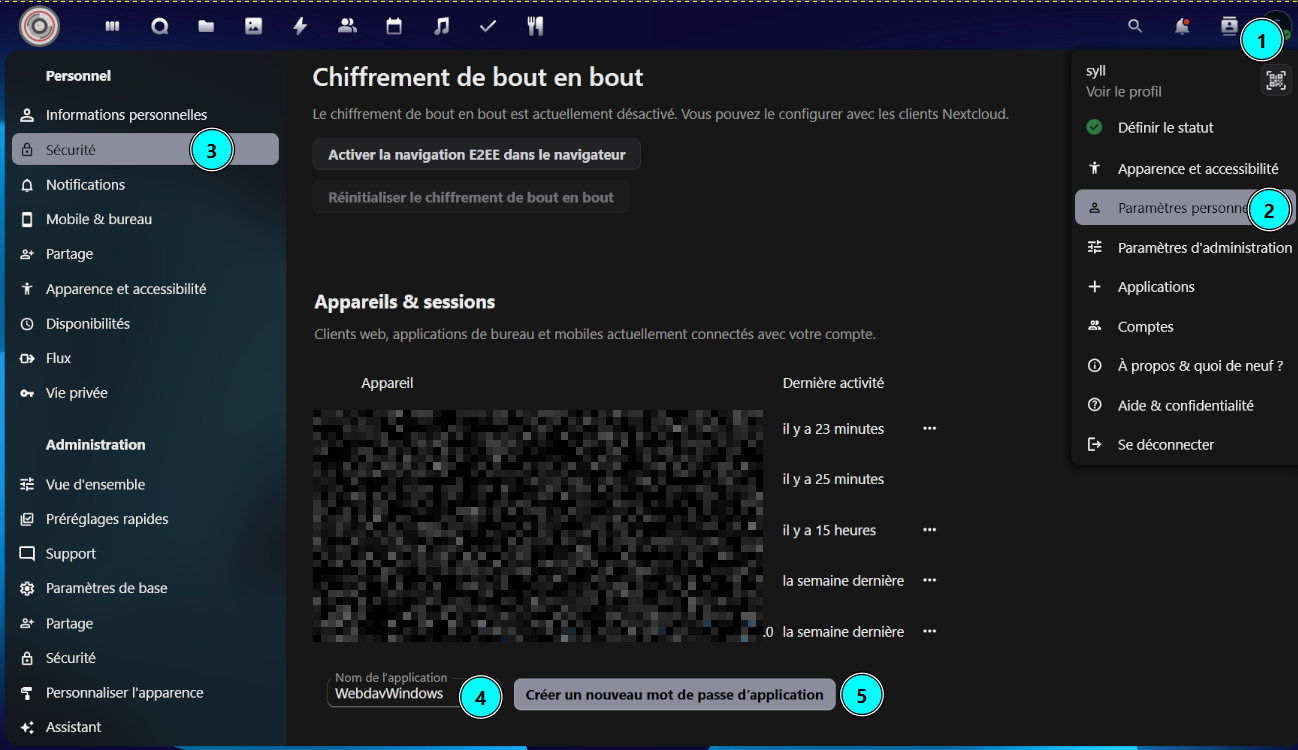Open the Music app note icon
The image size is (1298, 750).
coord(441,27)
